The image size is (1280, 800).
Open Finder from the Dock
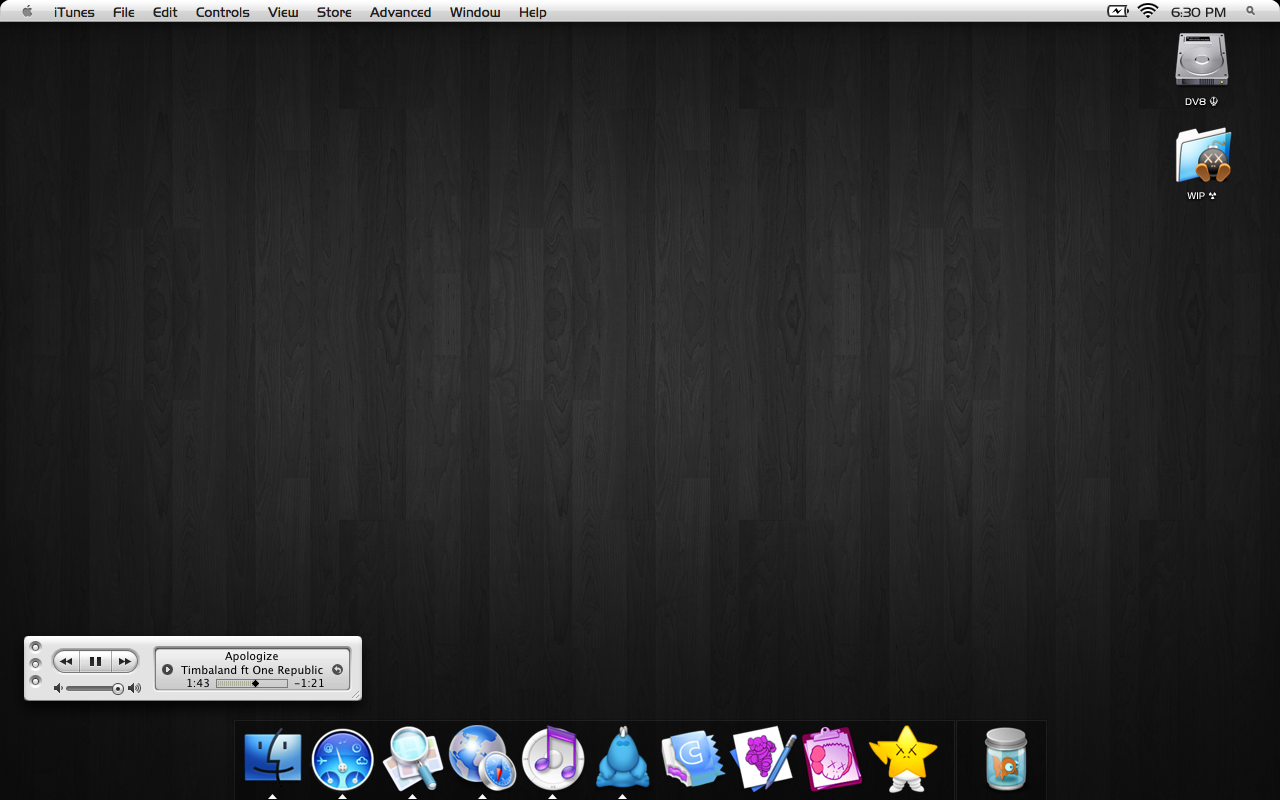pos(272,757)
